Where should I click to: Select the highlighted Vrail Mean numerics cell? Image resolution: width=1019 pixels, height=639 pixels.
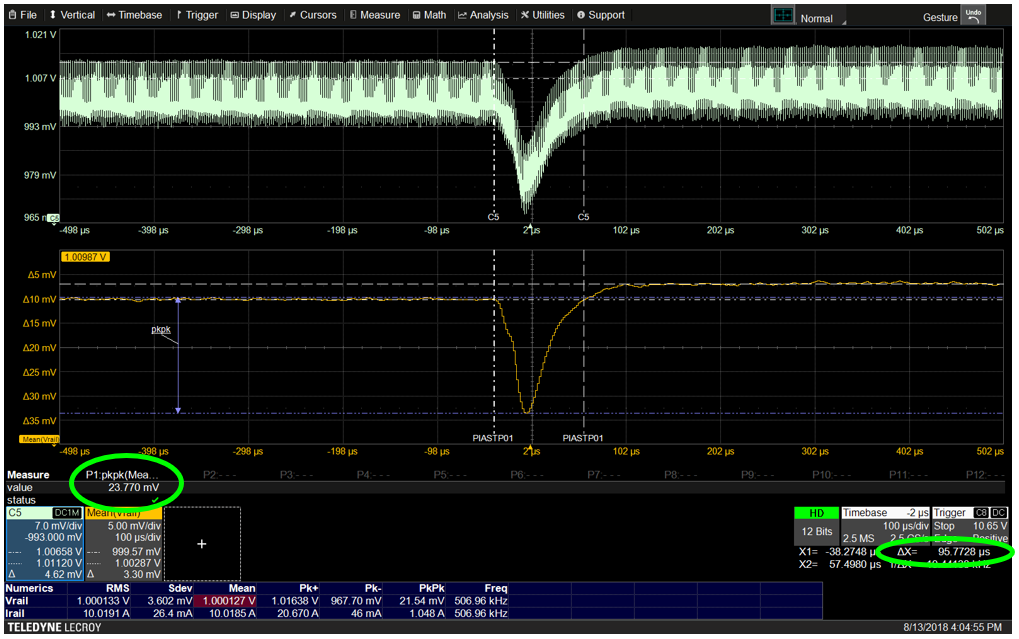229,602
